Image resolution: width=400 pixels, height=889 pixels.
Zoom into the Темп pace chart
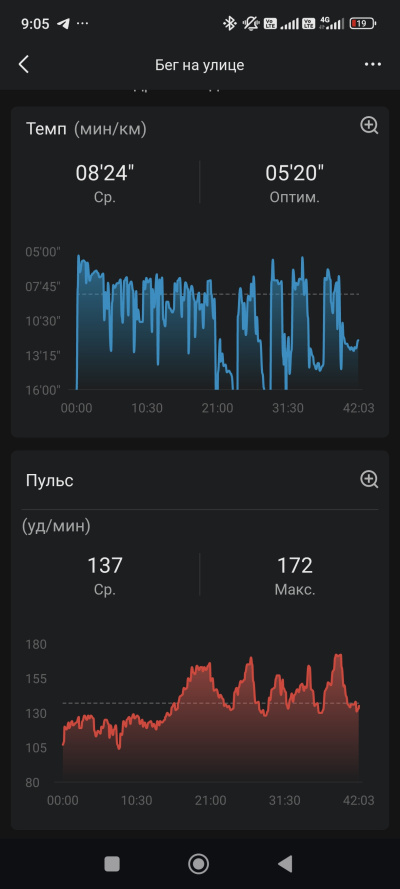[369, 125]
